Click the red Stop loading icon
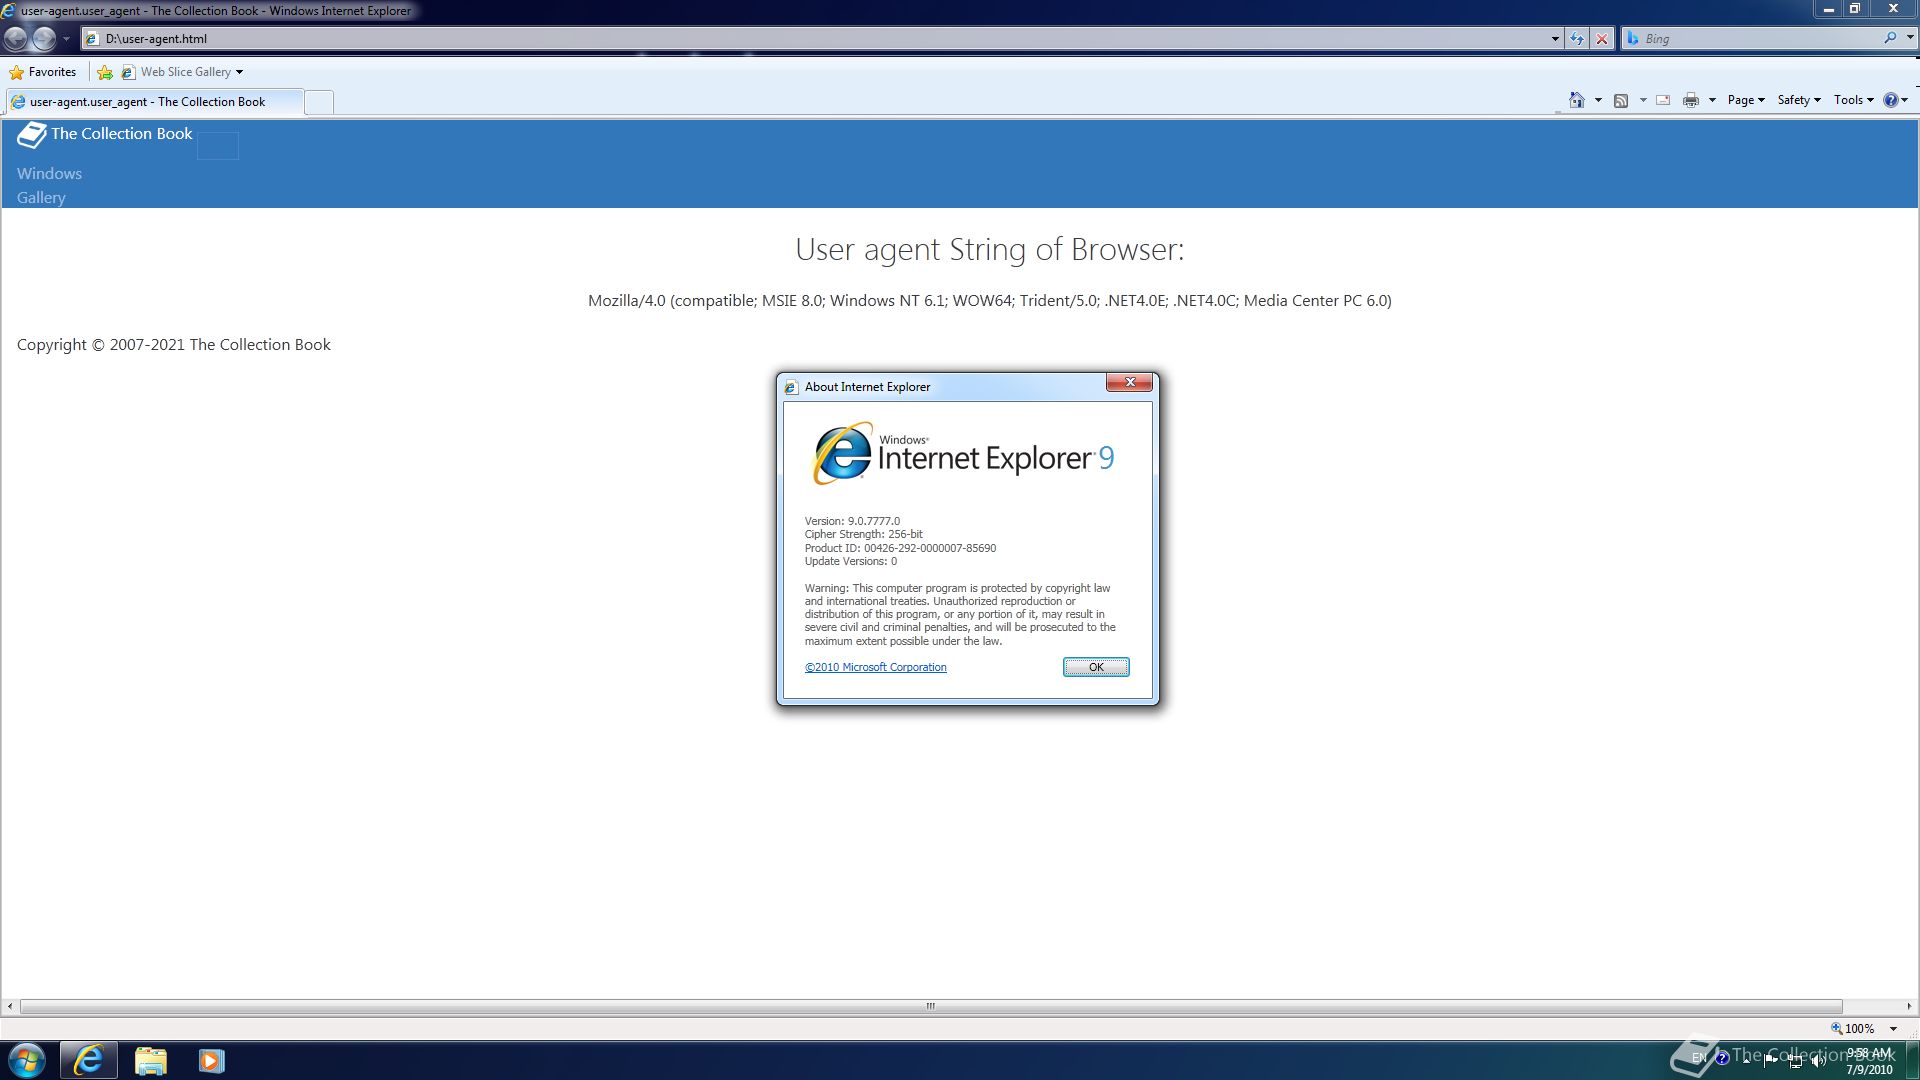The width and height of the screenshot is (1920, 1080). pos(1602,39)
